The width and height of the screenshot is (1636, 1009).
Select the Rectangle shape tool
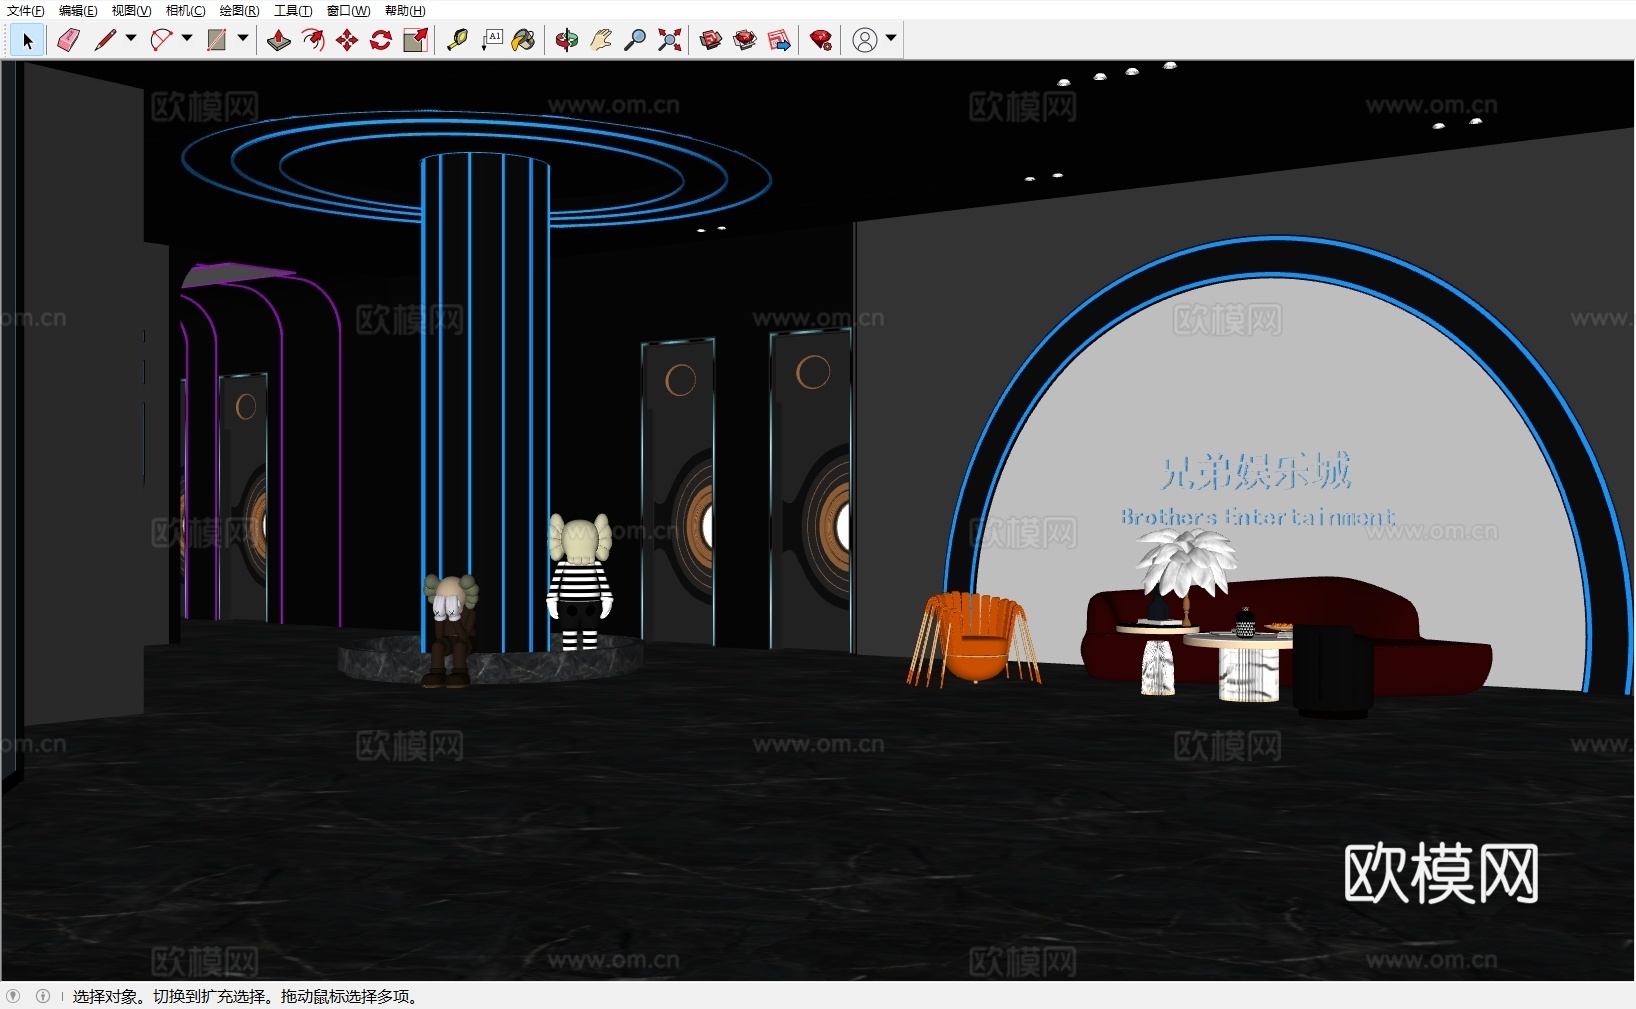click(216, 40)
